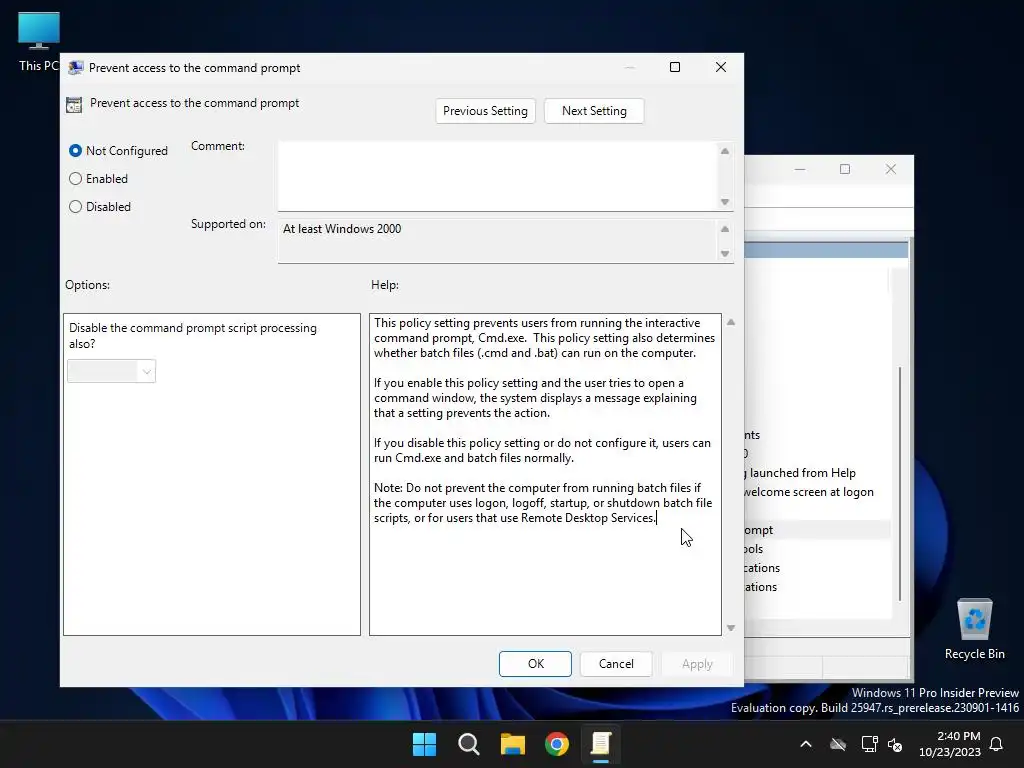Click the background window vertical scrollbar
Image resolution: width=1024 pixels, height=768 pixels.
[900, 483]
